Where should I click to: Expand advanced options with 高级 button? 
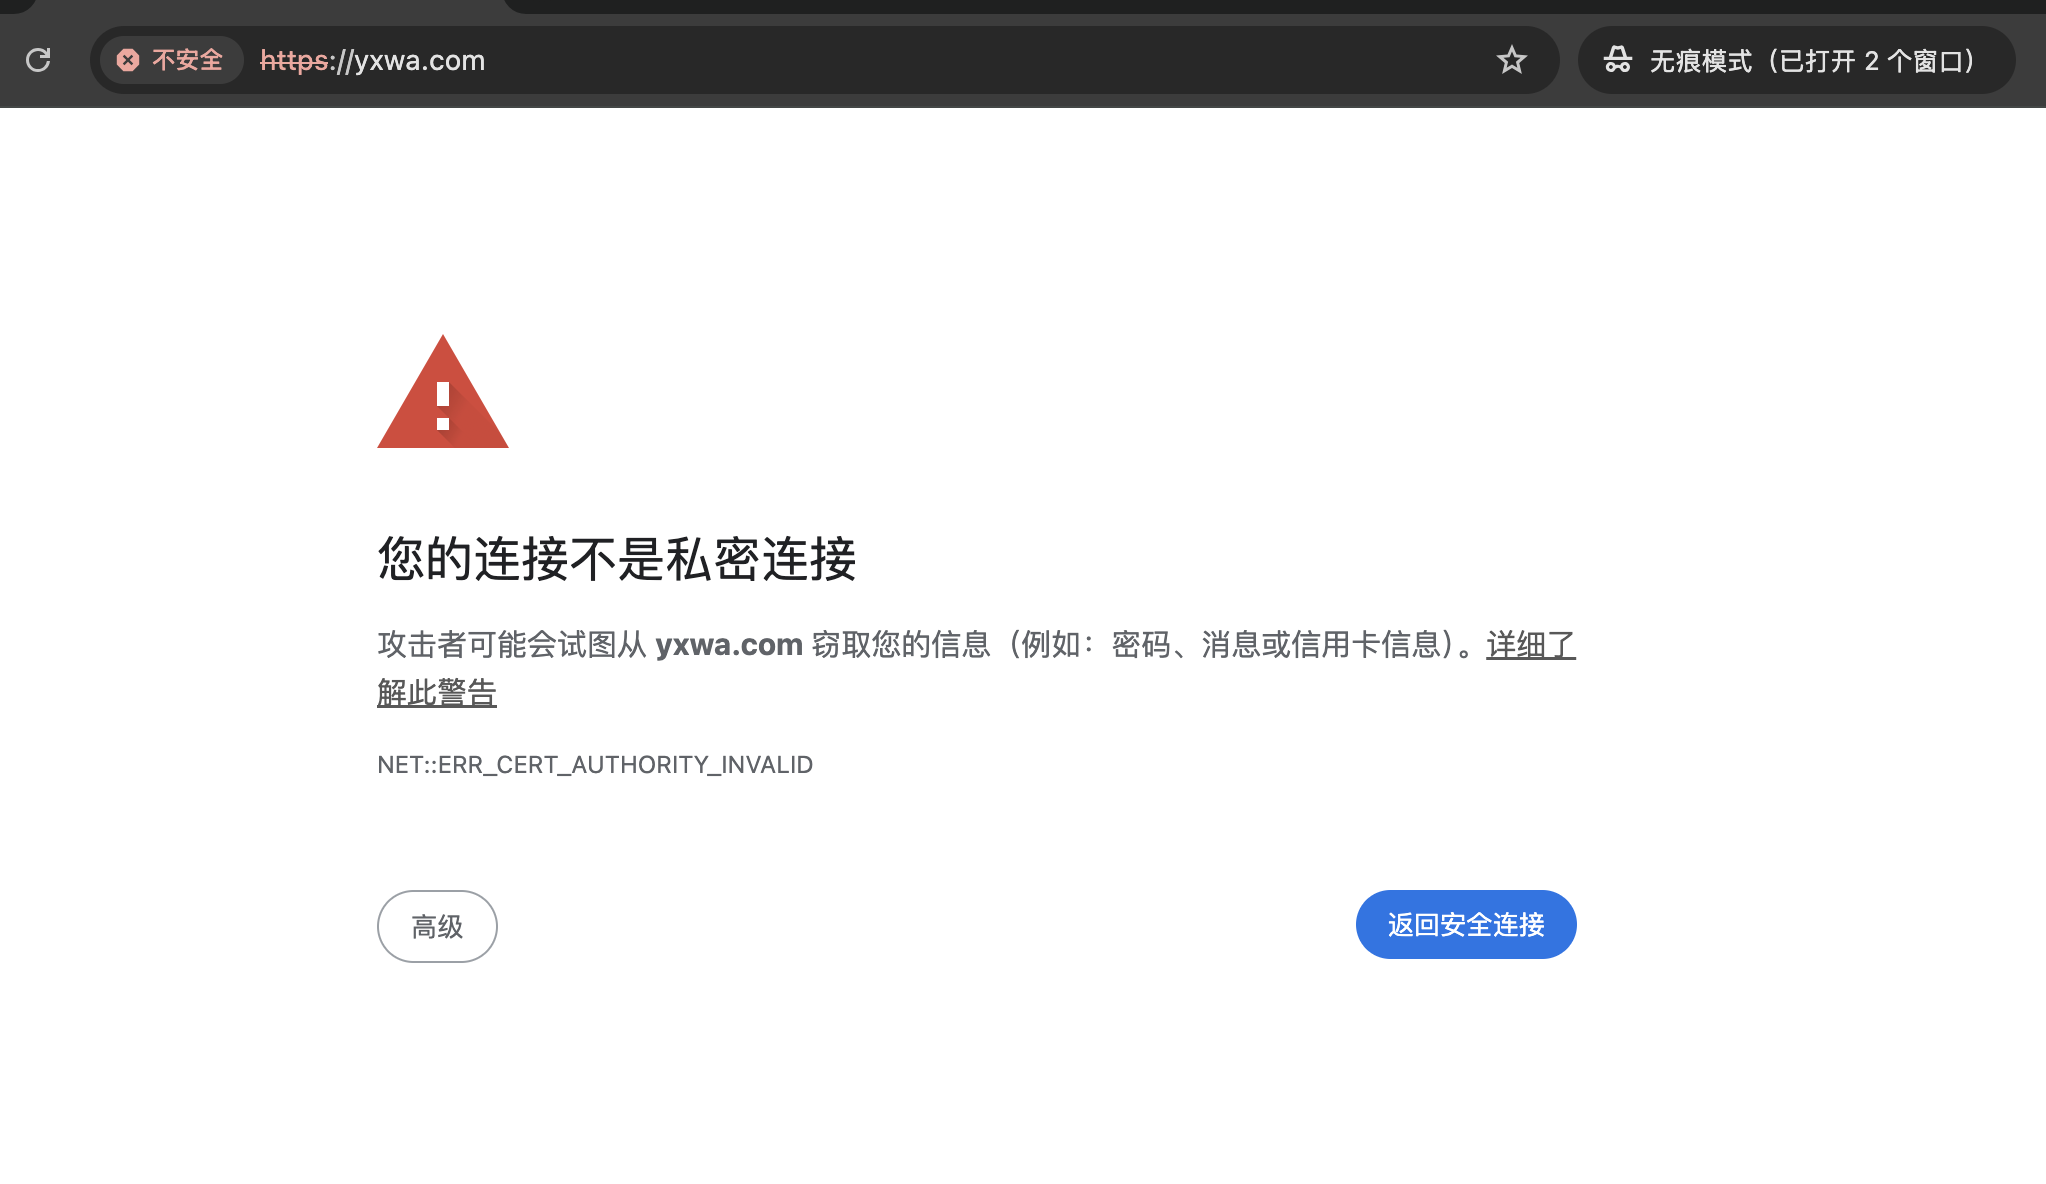click(x=437, y=926)
